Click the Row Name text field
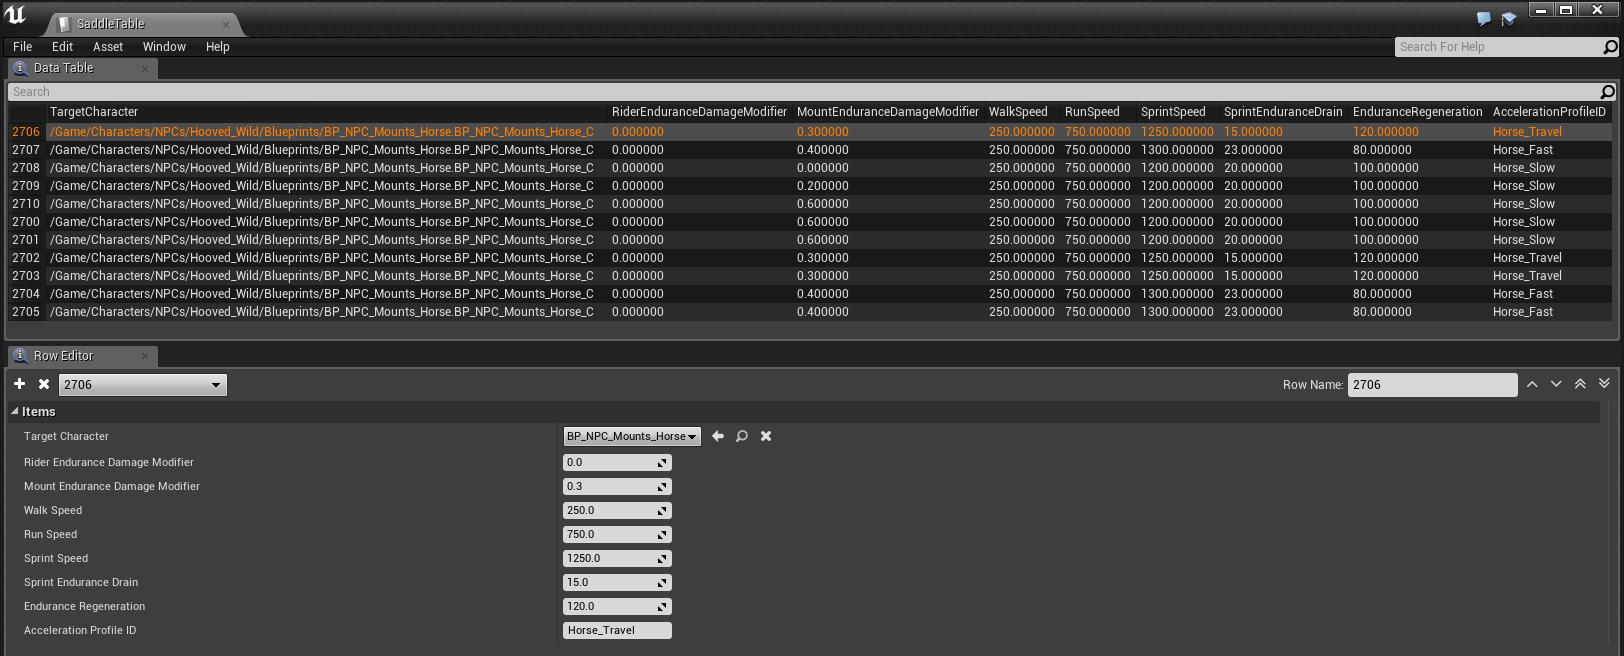 pyautogui.click(x=1431, y=385)
